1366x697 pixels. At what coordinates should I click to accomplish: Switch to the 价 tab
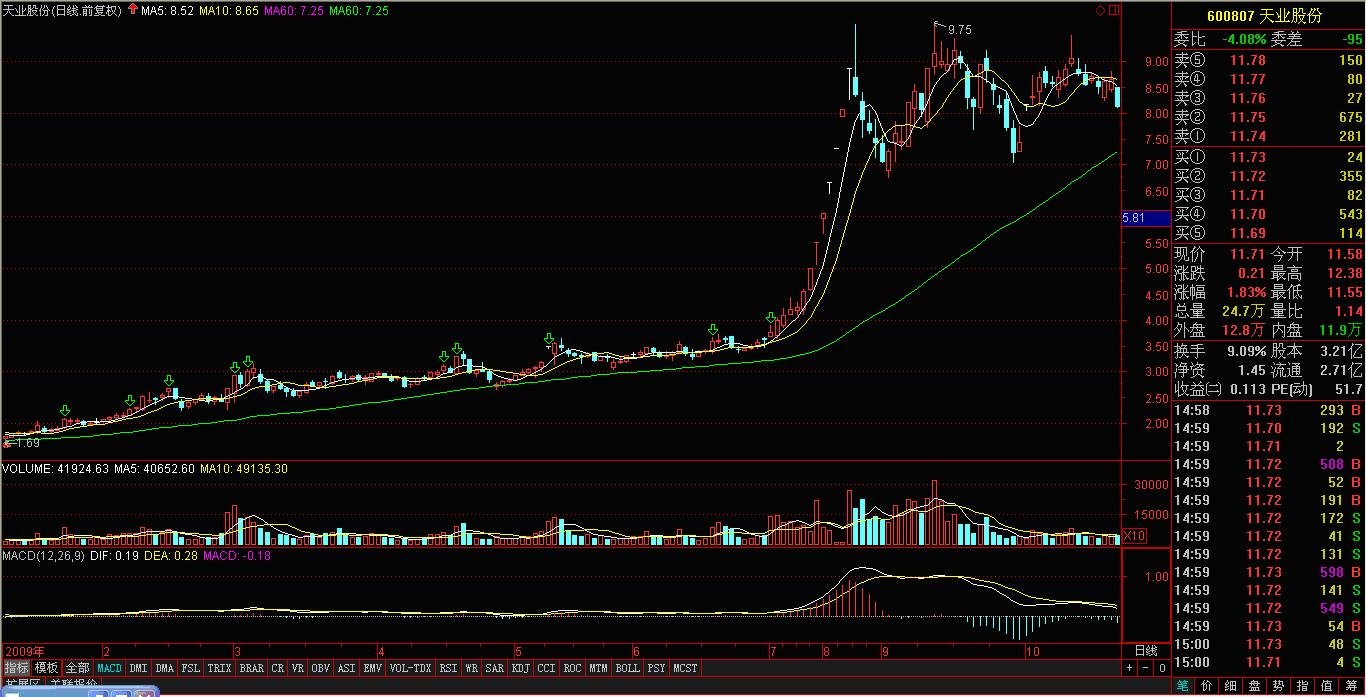1208,686
